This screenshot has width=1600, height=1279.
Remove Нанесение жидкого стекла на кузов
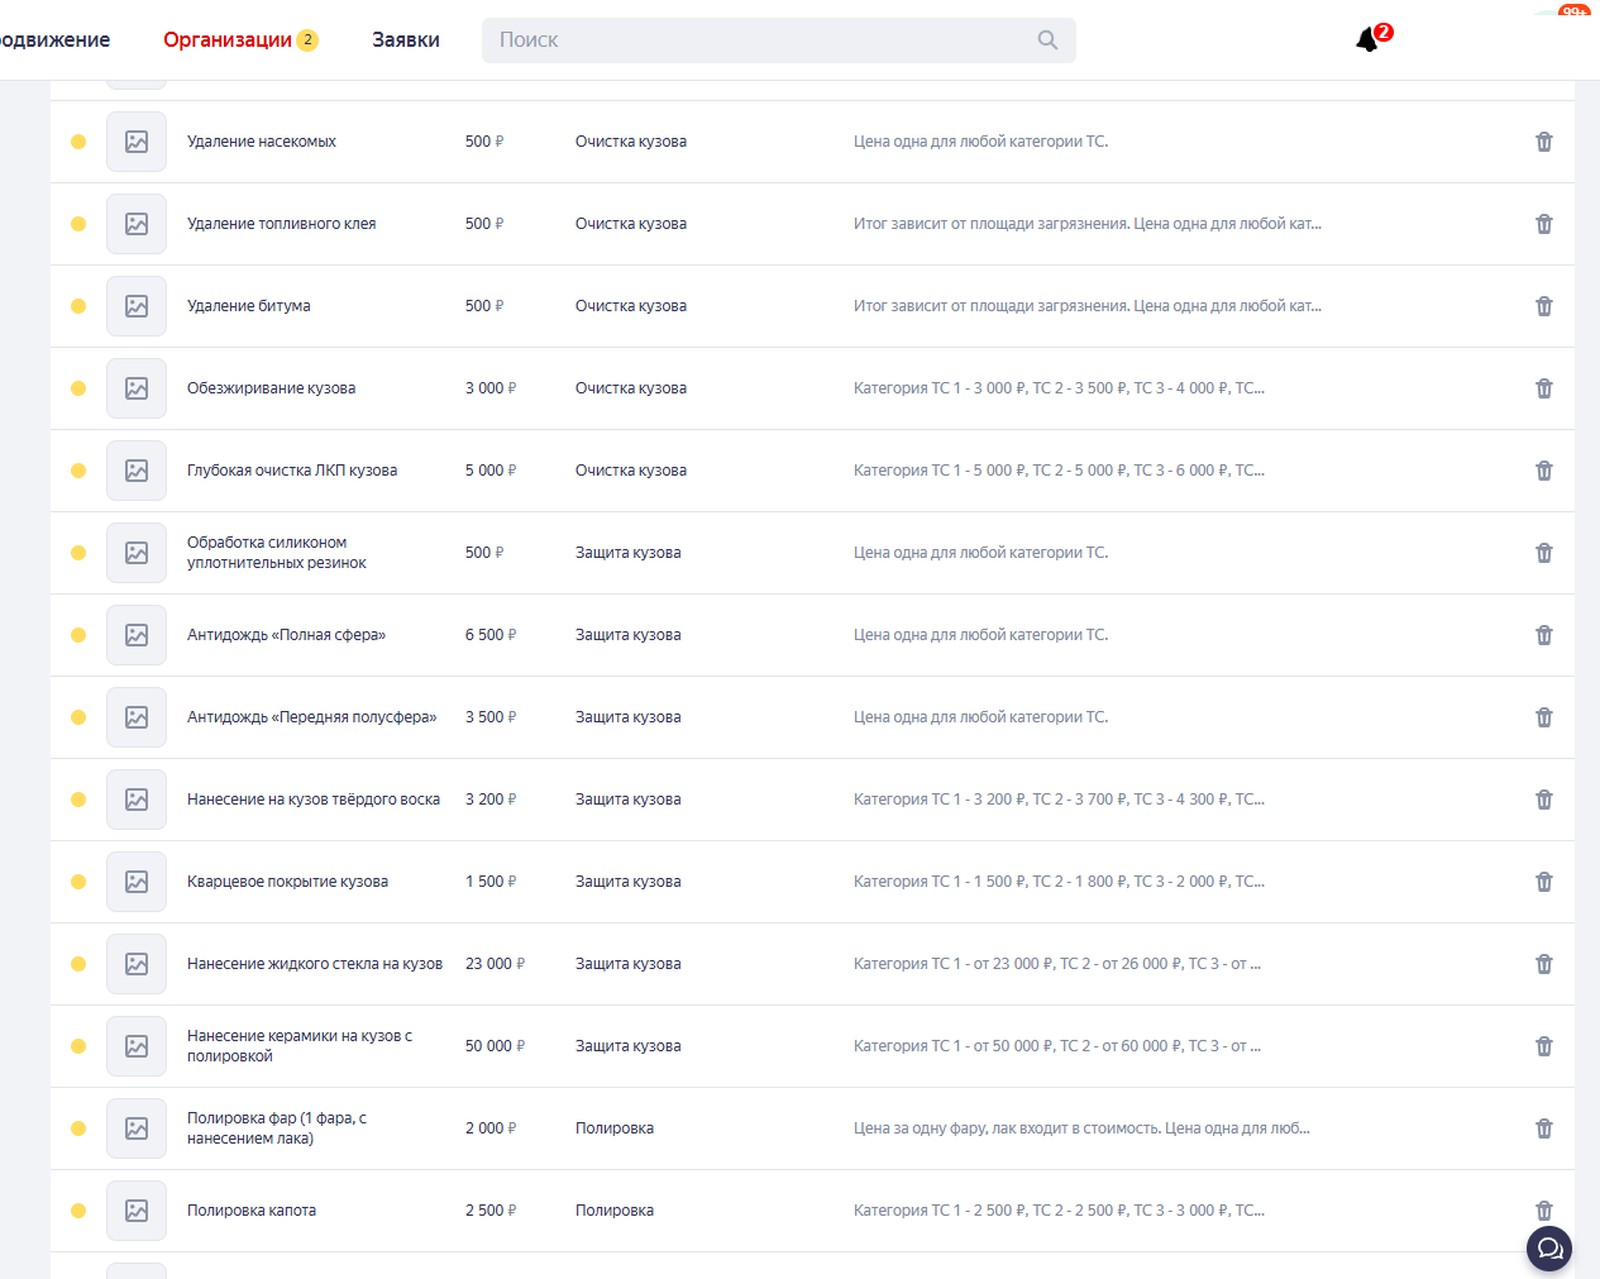click(1544, 964)
